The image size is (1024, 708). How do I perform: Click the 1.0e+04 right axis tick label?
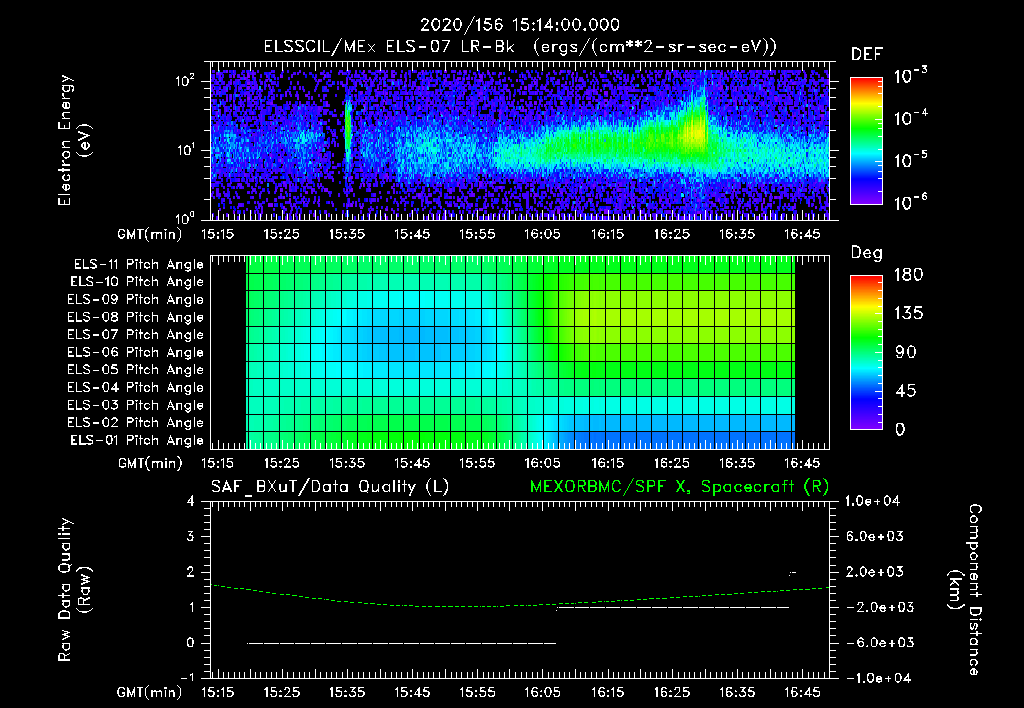pyautogui.click(x=872, y=502)
